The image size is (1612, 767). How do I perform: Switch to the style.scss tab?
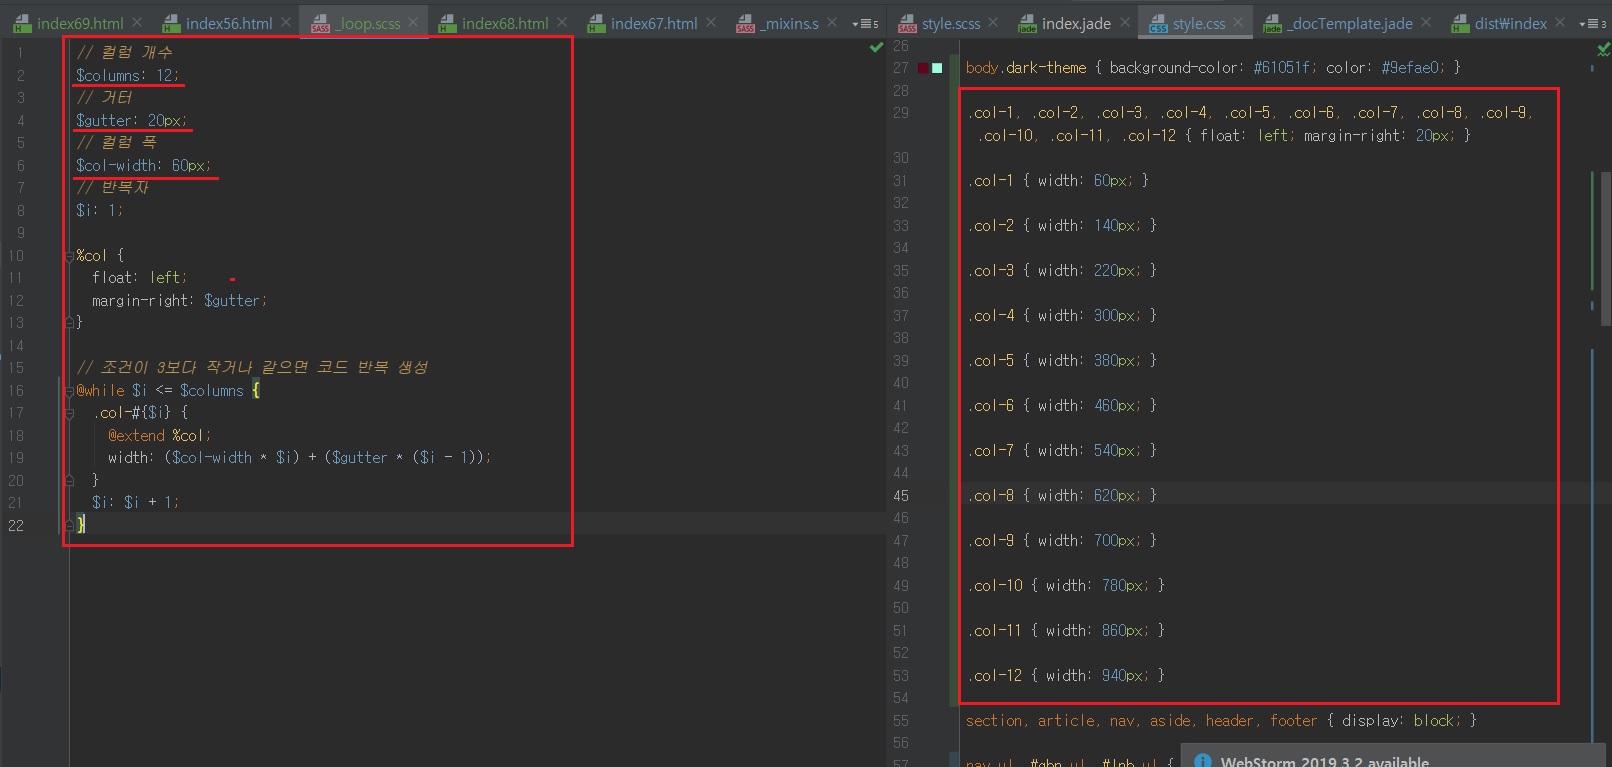point(950,23)
